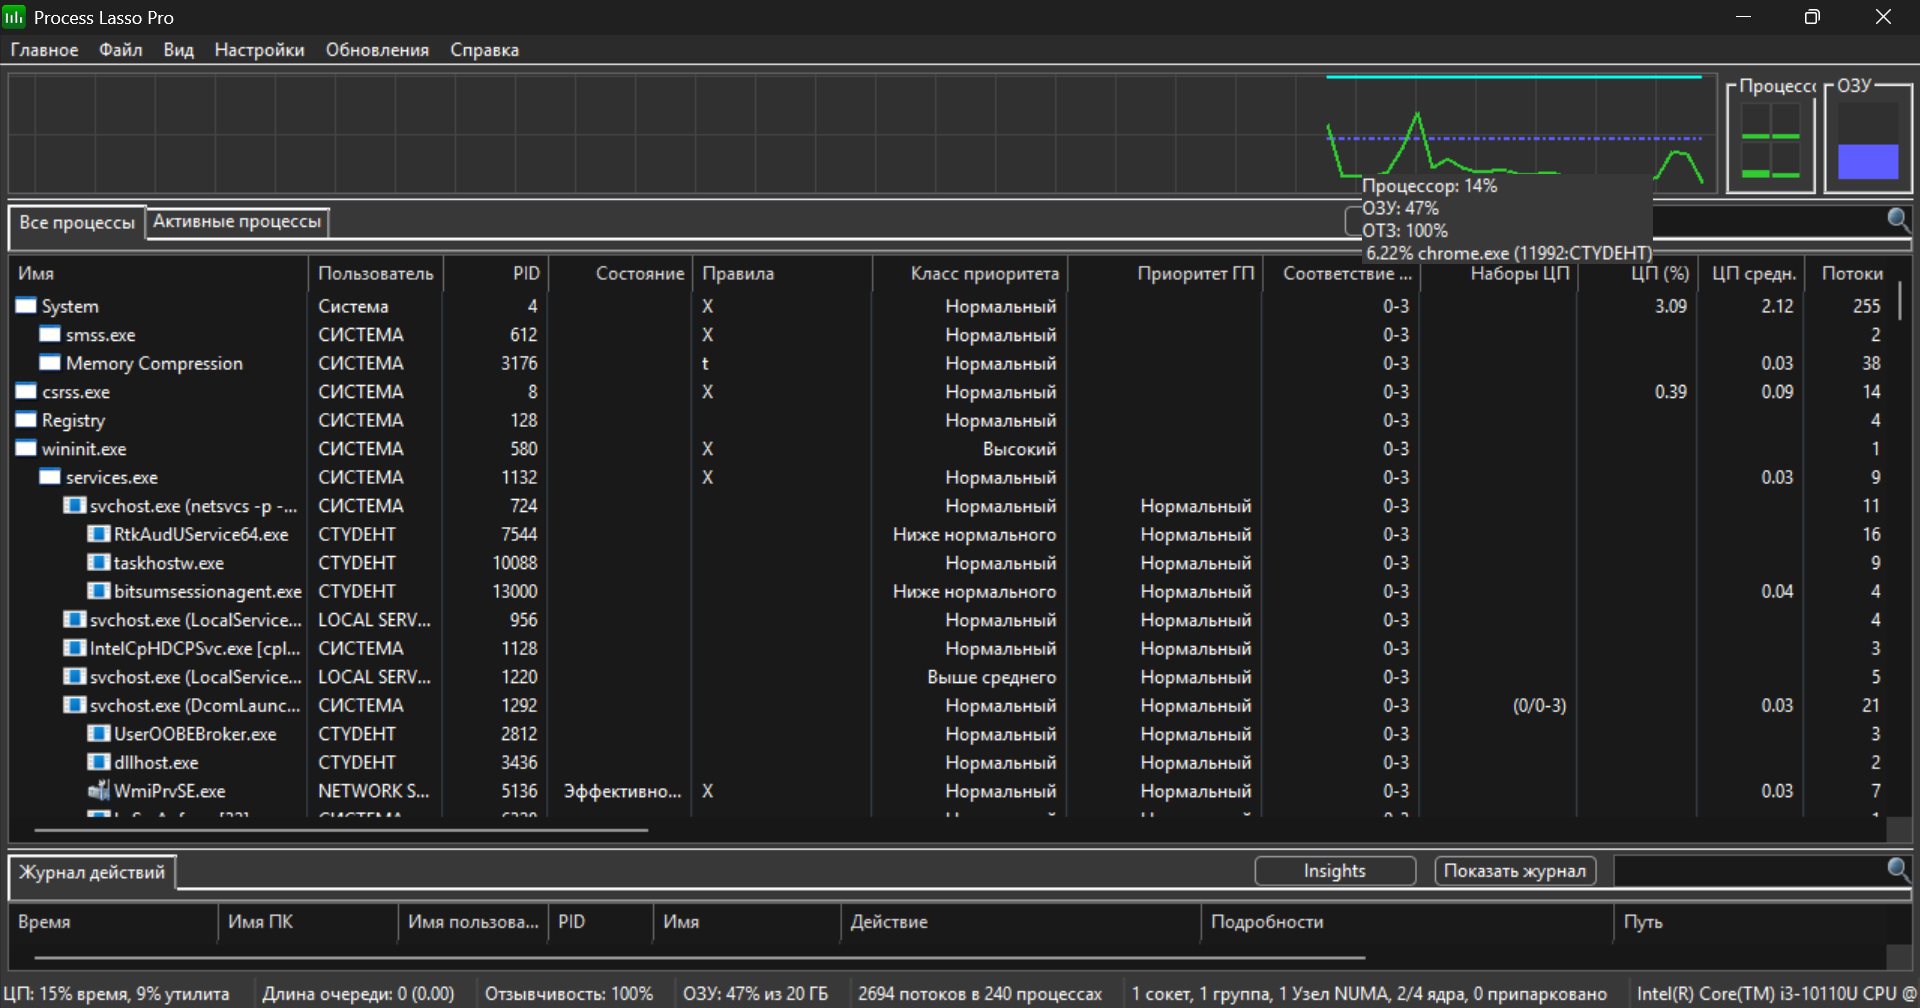Sort by Класс приоритета column header

tap(983, 273)
